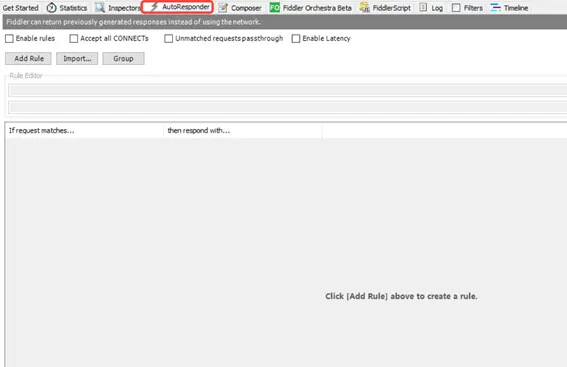Screen dimensions: 567x367
Task: Click the green FO Orchestra icon
Action: click(x=275, y=7)
